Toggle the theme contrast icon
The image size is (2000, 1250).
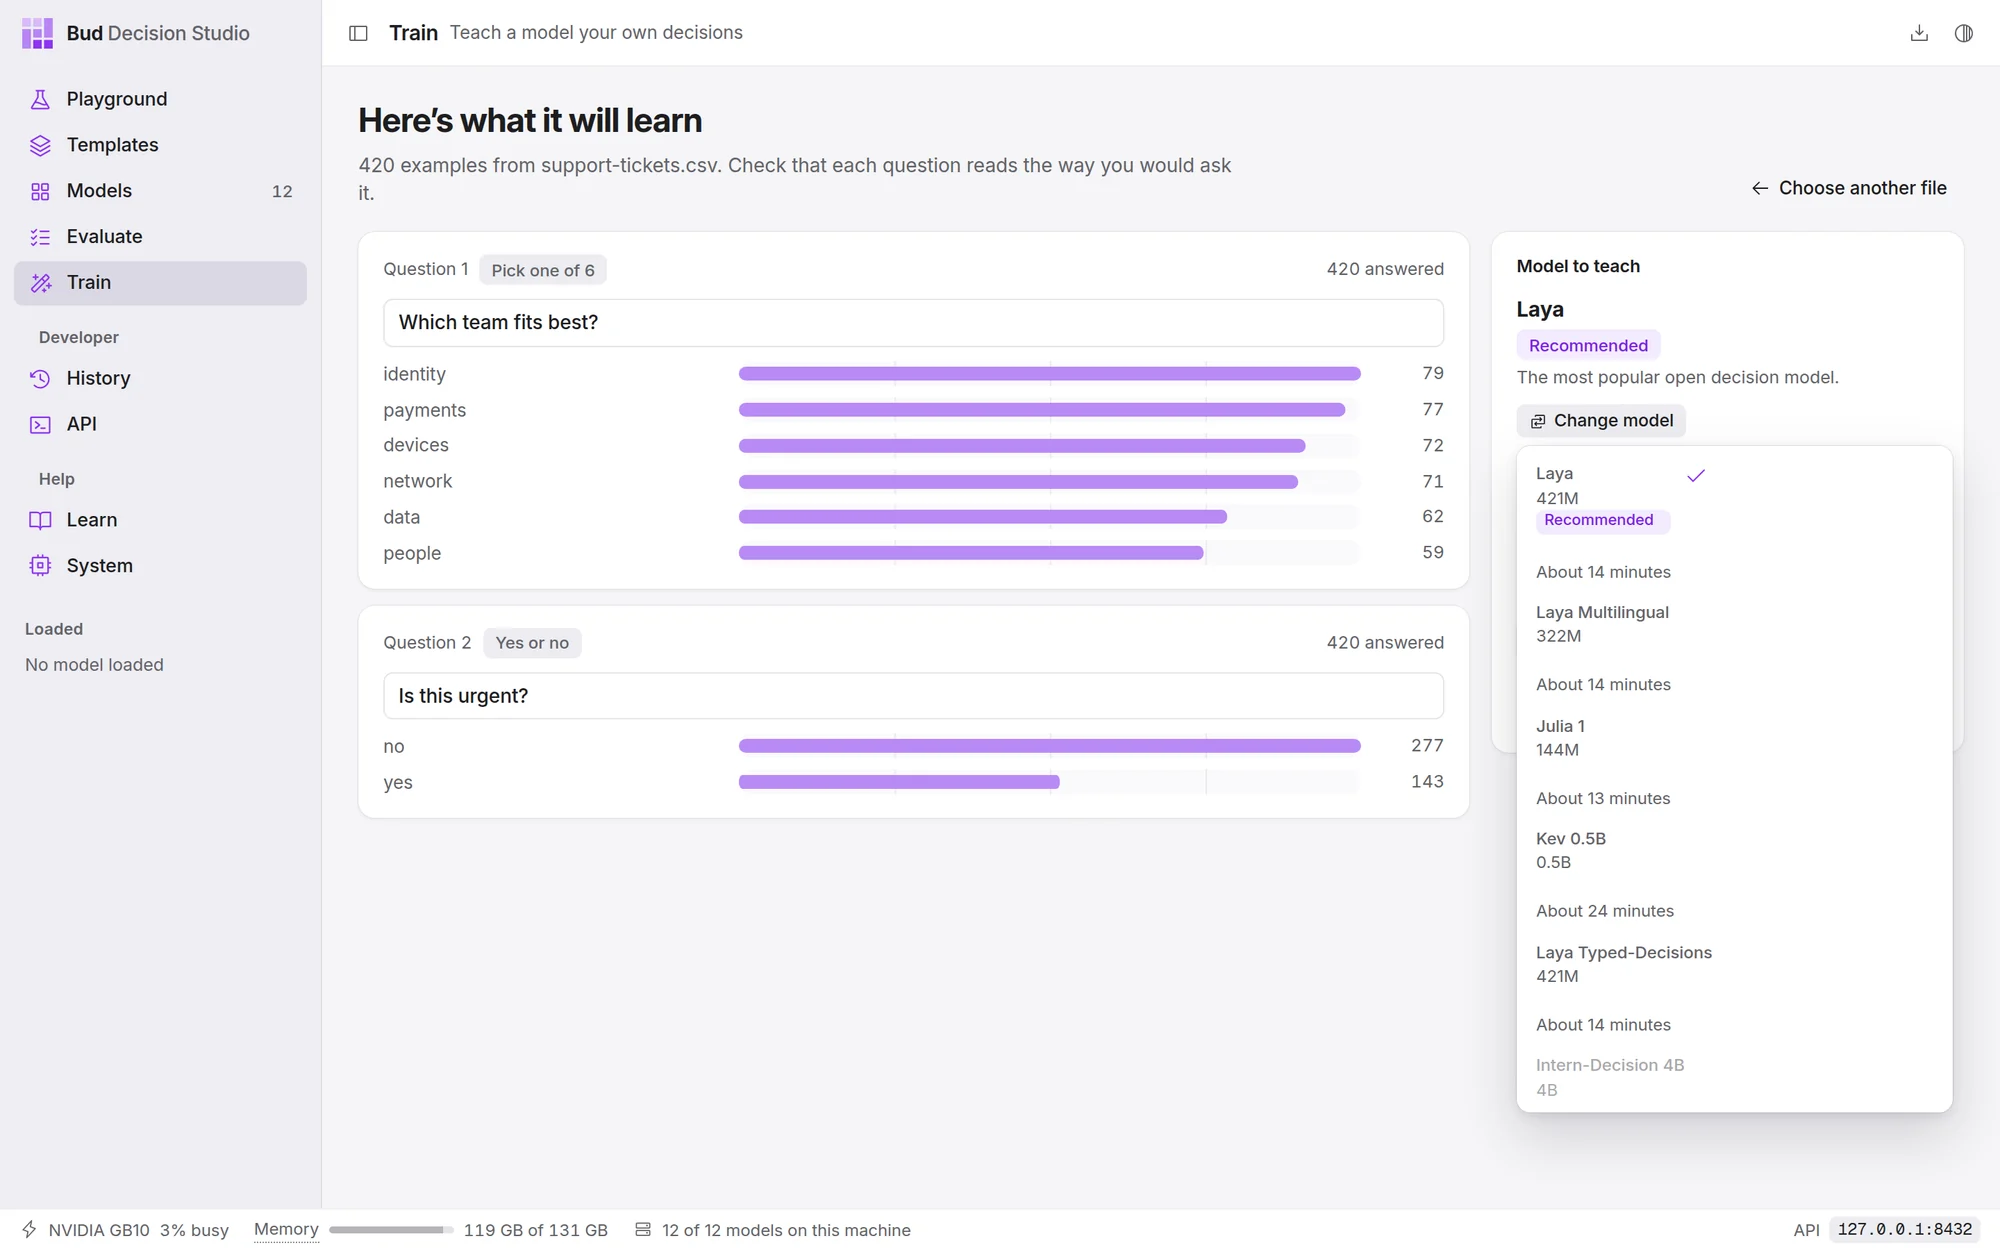(x=1964, y=33)
